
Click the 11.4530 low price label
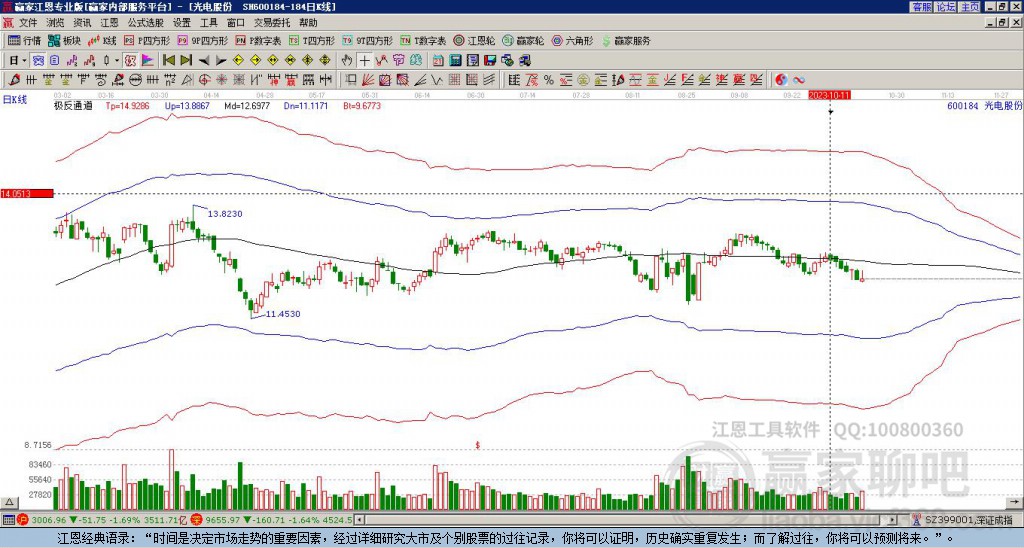[283, 314]
